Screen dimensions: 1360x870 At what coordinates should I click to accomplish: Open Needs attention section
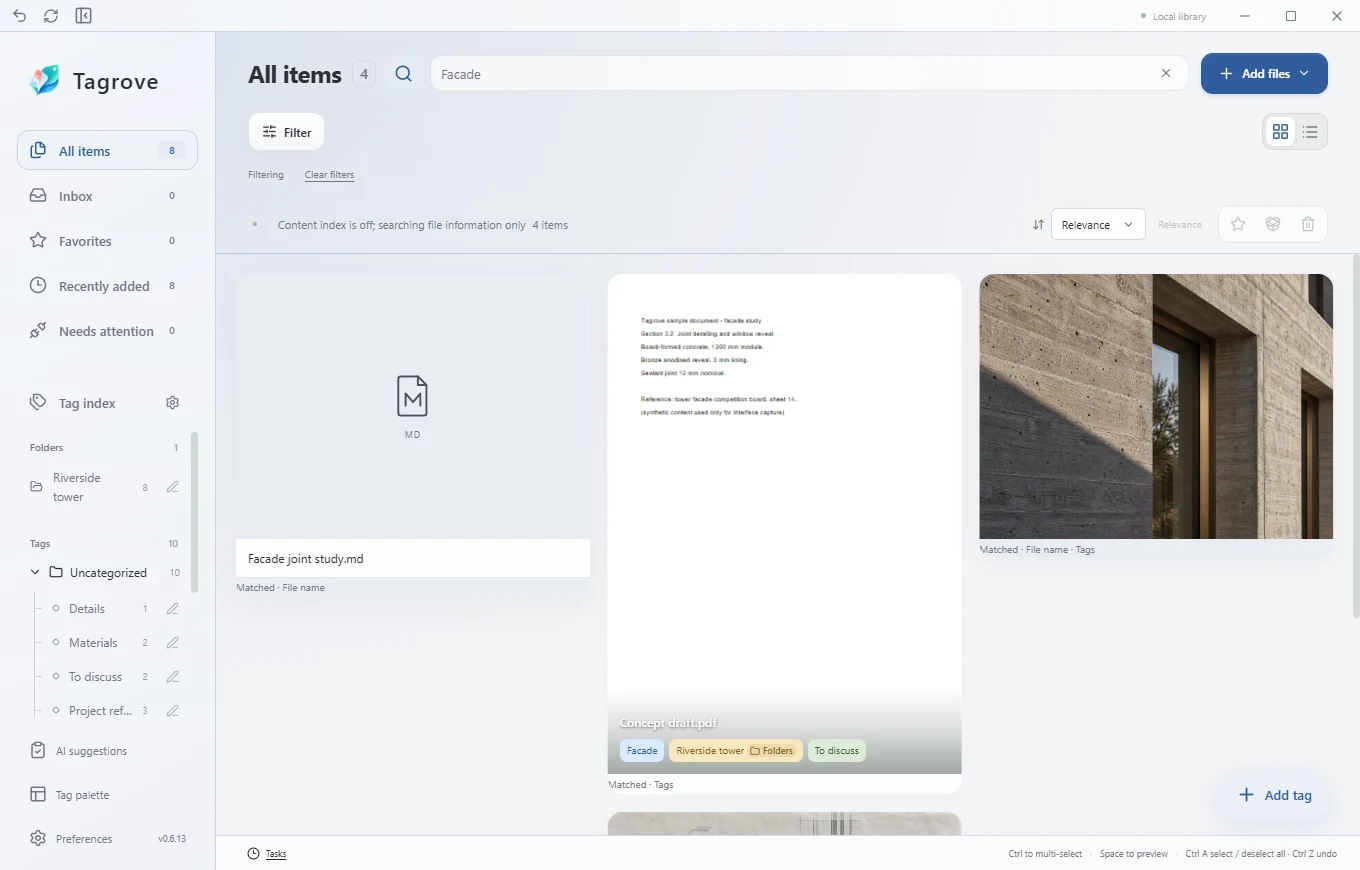(x=107, y=331)
